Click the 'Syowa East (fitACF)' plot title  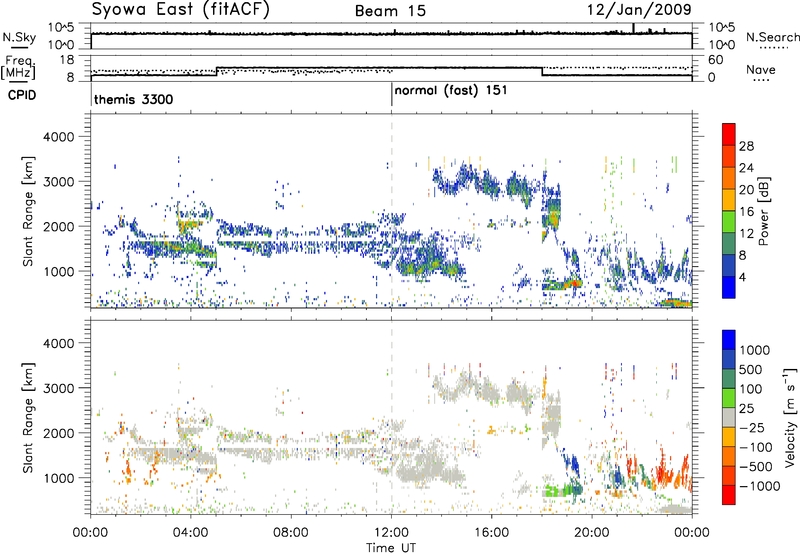tap(180, 9)
